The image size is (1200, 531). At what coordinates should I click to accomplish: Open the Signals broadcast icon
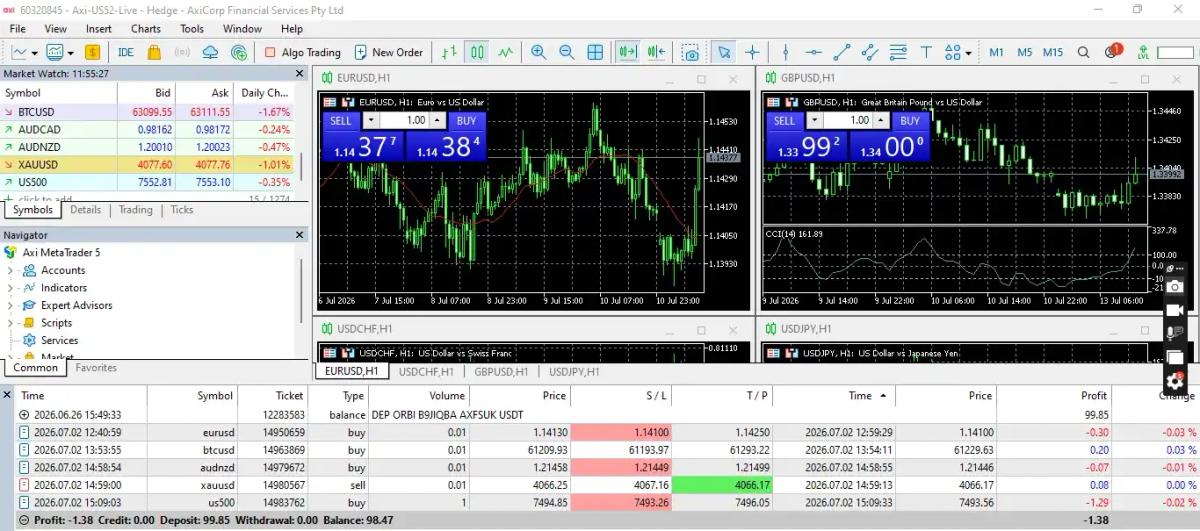point(182,52)
